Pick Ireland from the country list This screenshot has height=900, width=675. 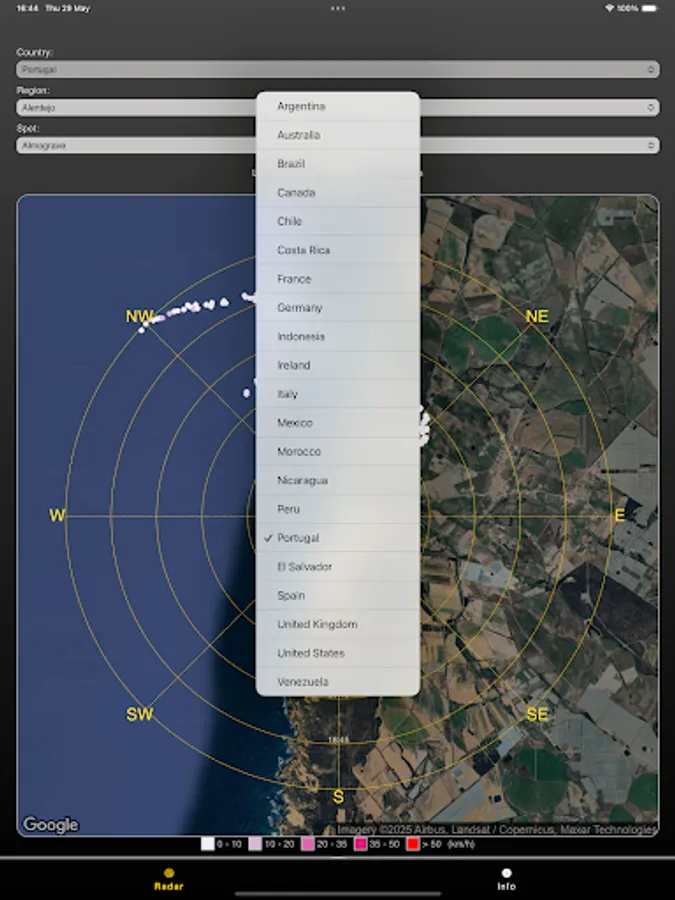pyautogui.click(x=338, y=365)
